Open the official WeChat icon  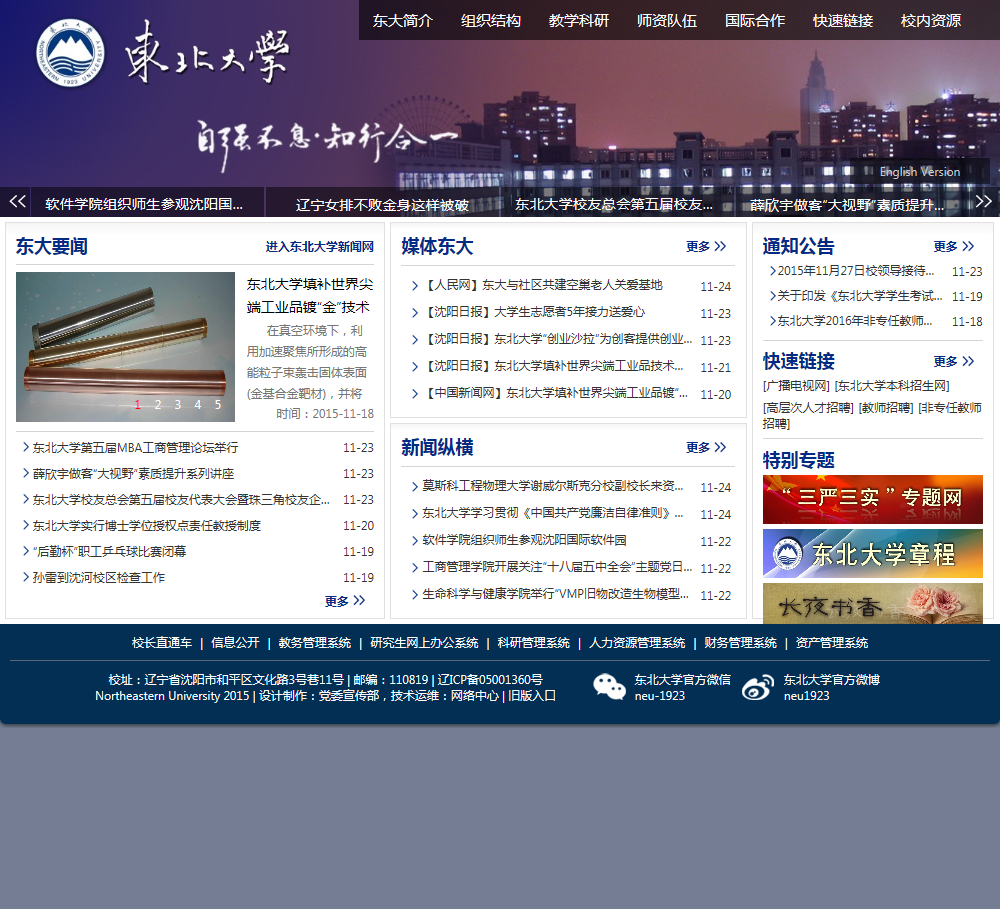point(609,687)
